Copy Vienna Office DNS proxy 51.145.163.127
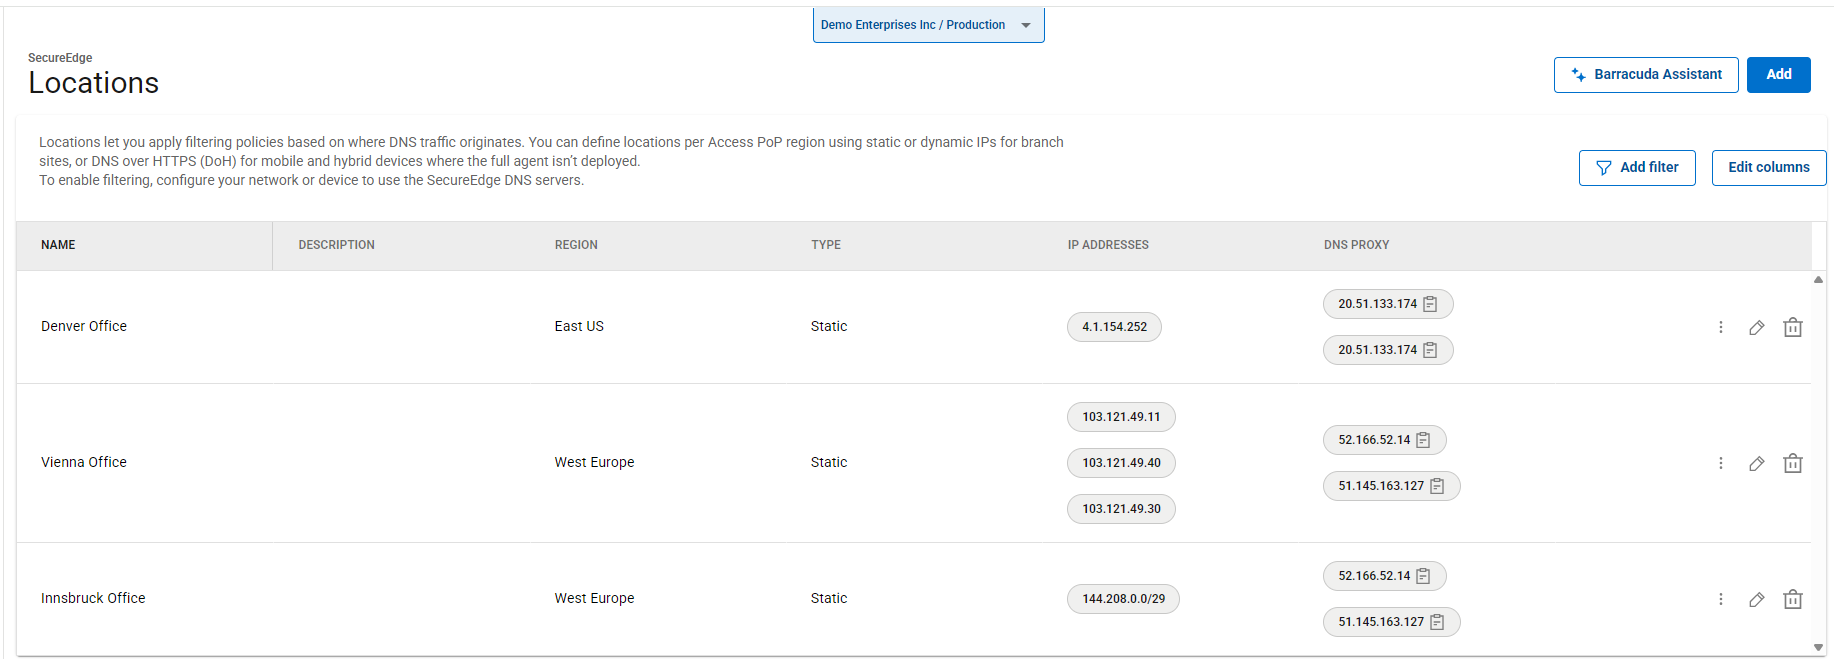Viewport: 1834px width, 659px height. click(x=1437, y=486)
